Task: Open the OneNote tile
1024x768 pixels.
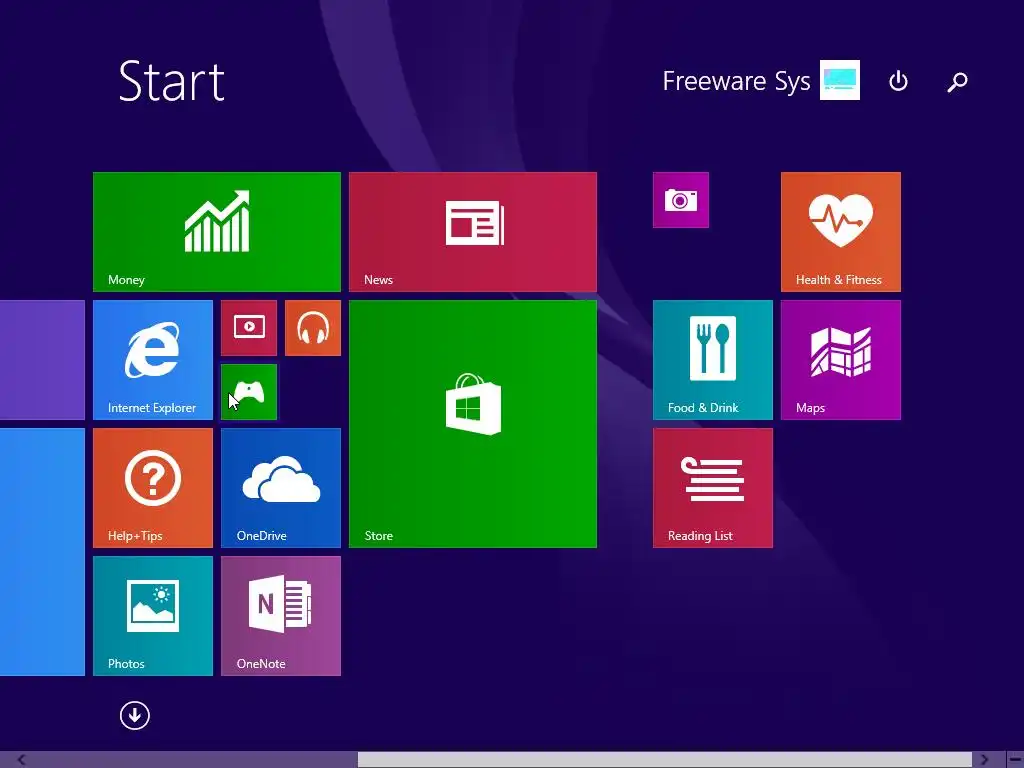Action: (281, 616)
